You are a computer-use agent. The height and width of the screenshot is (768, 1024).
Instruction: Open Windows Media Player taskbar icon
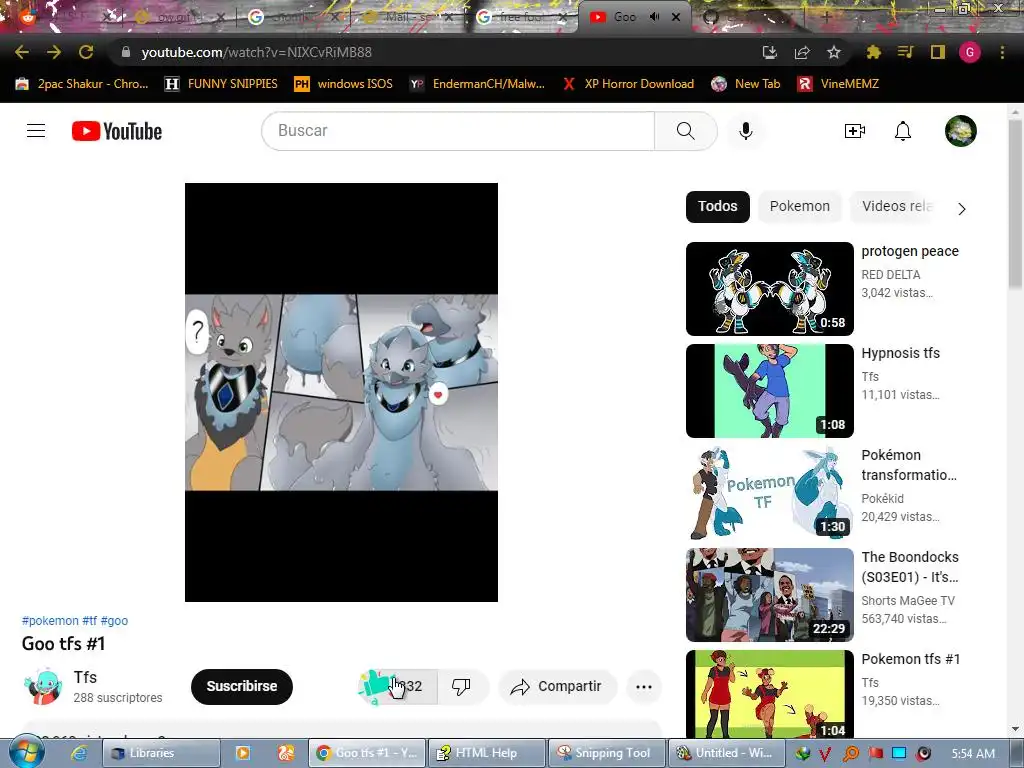click(x=243, y=754)
